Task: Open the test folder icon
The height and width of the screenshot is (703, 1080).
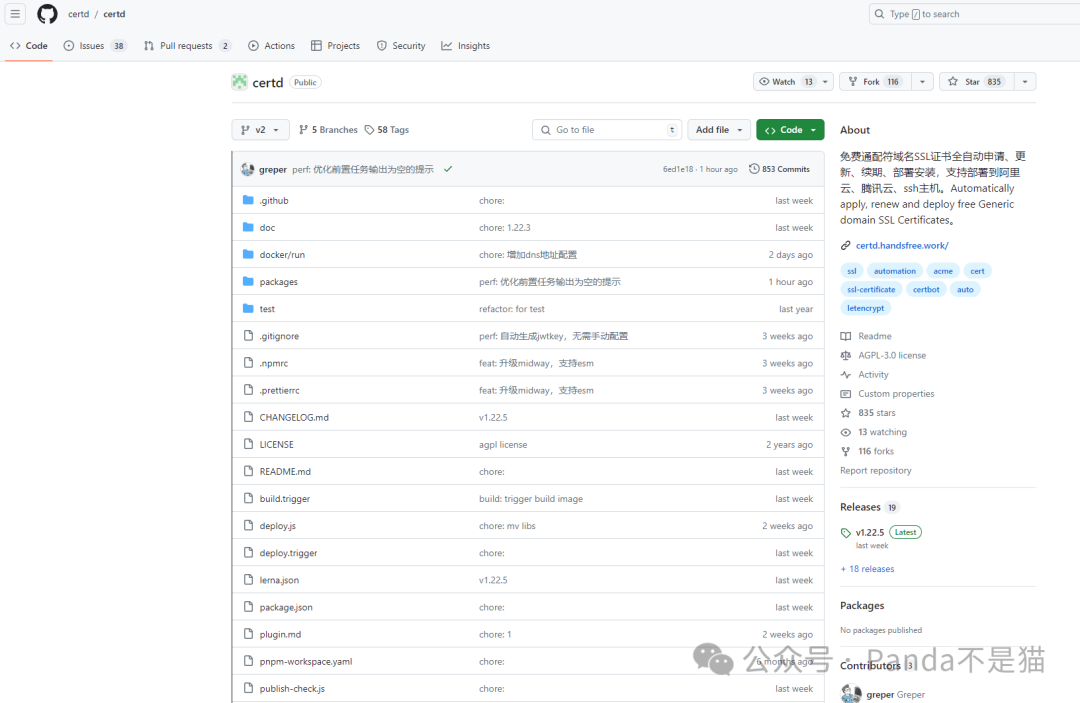Action: click(248, 308)
